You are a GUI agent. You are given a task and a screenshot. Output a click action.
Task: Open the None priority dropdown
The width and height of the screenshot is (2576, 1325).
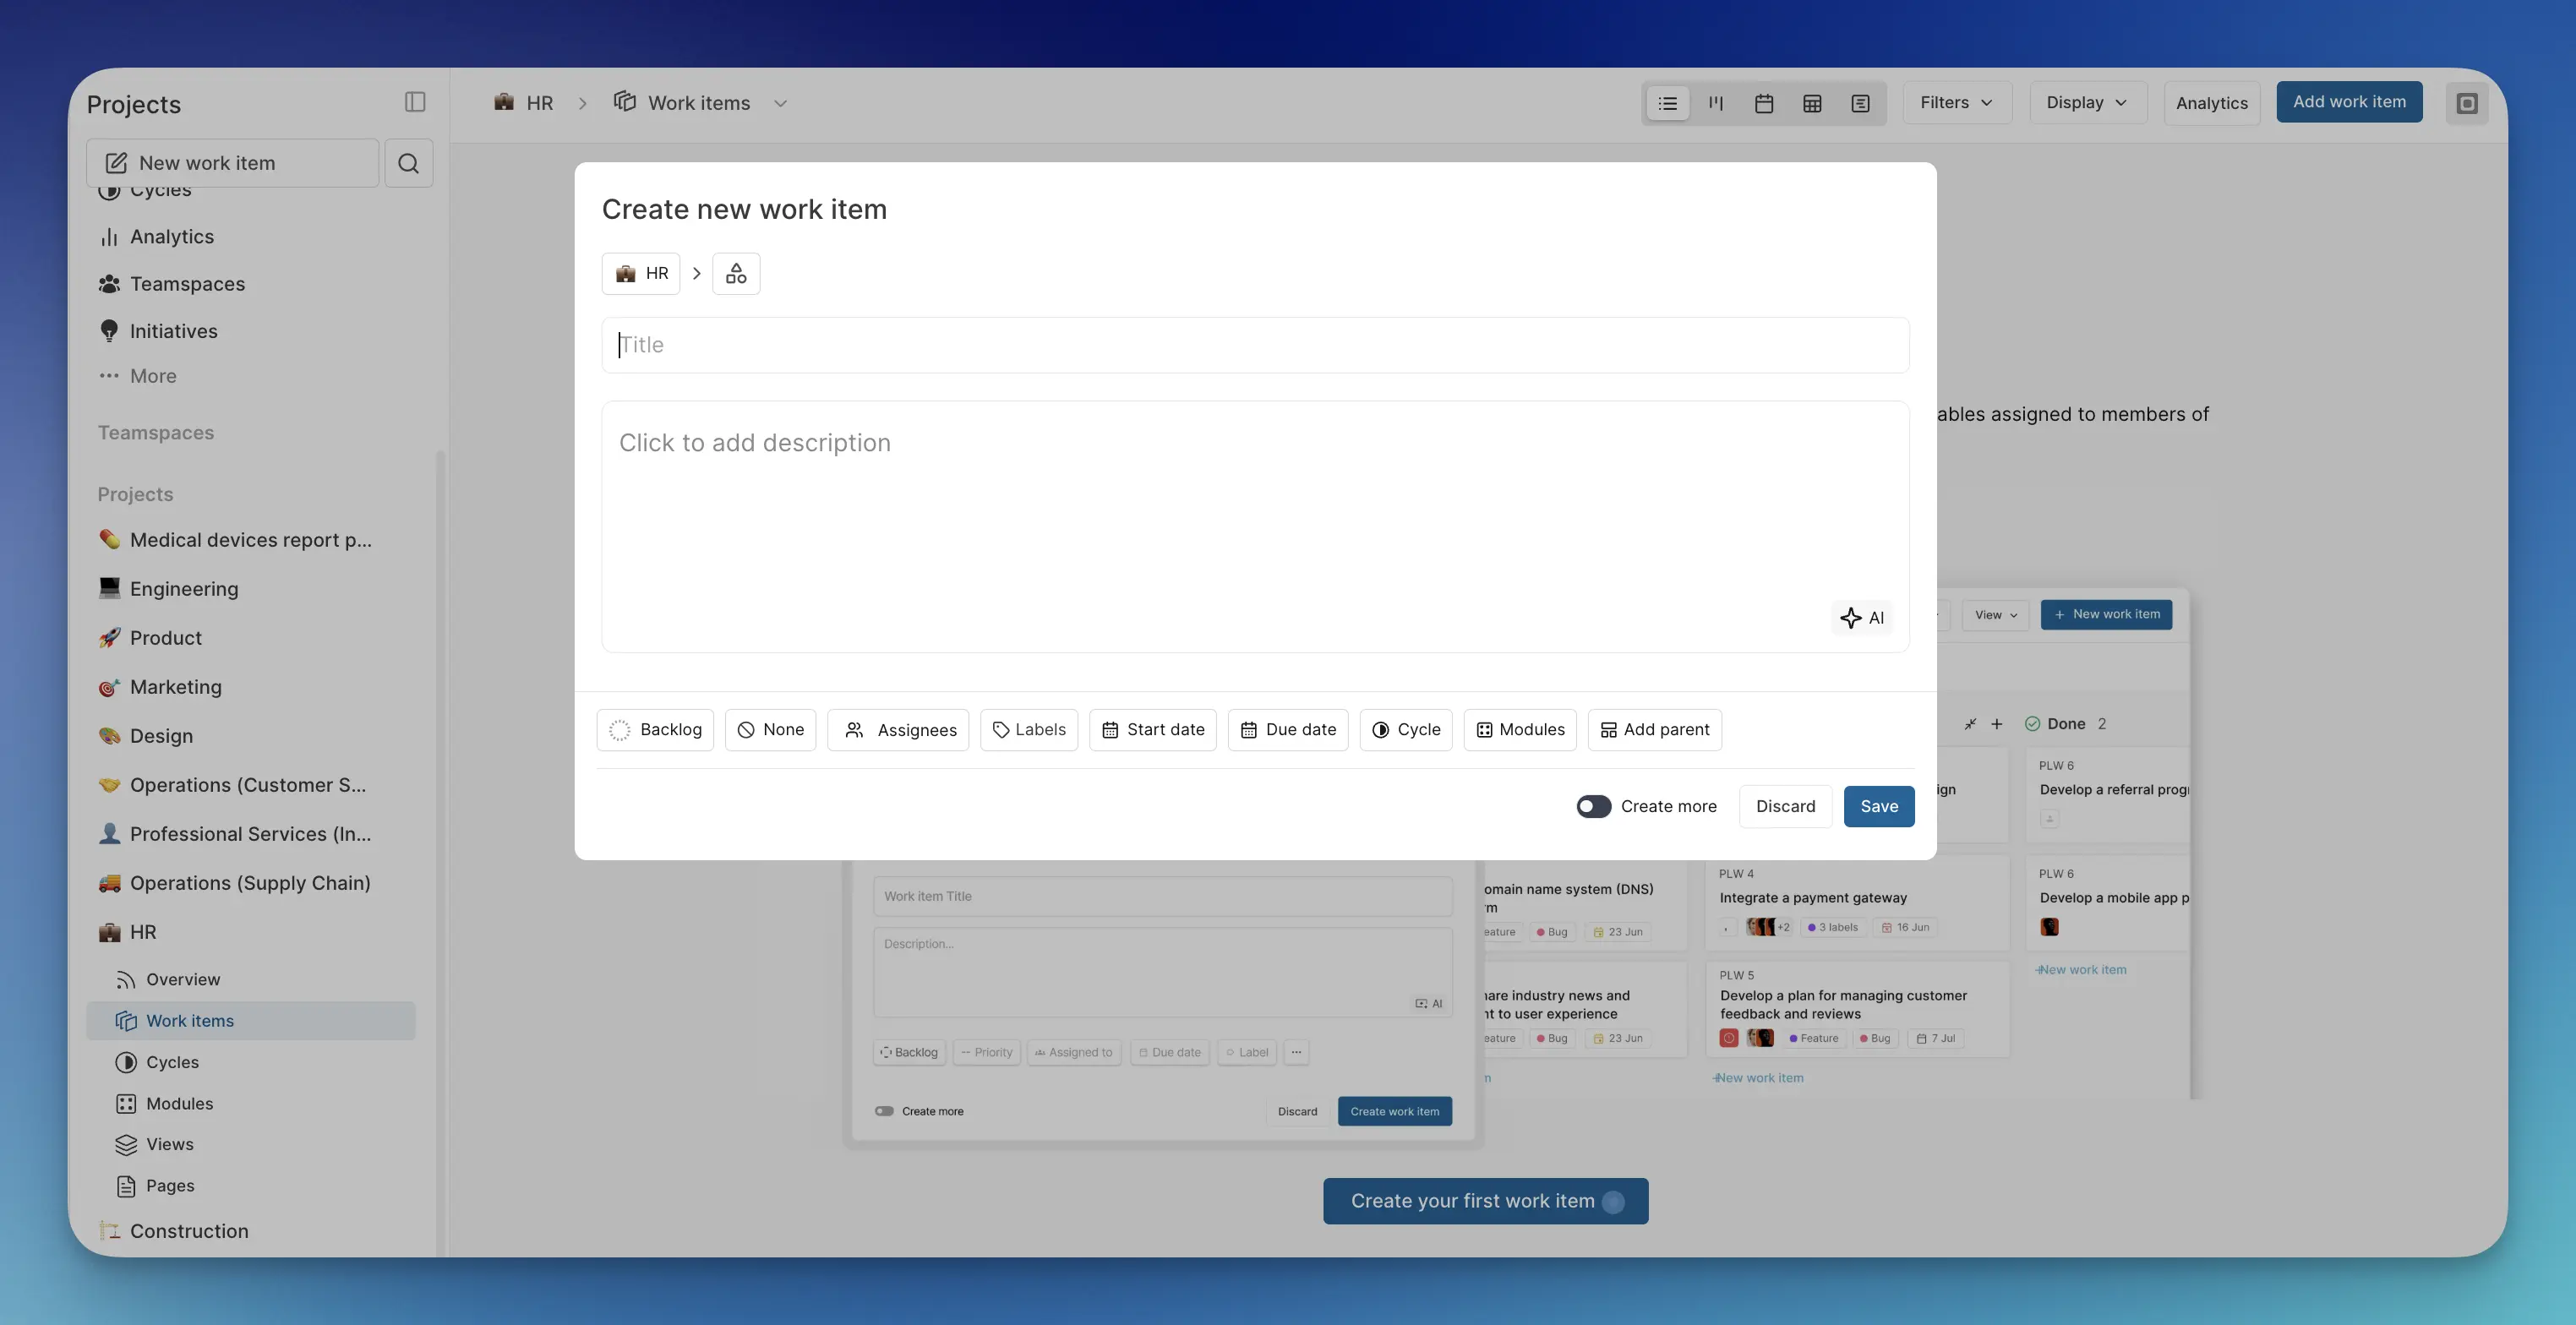770,730
